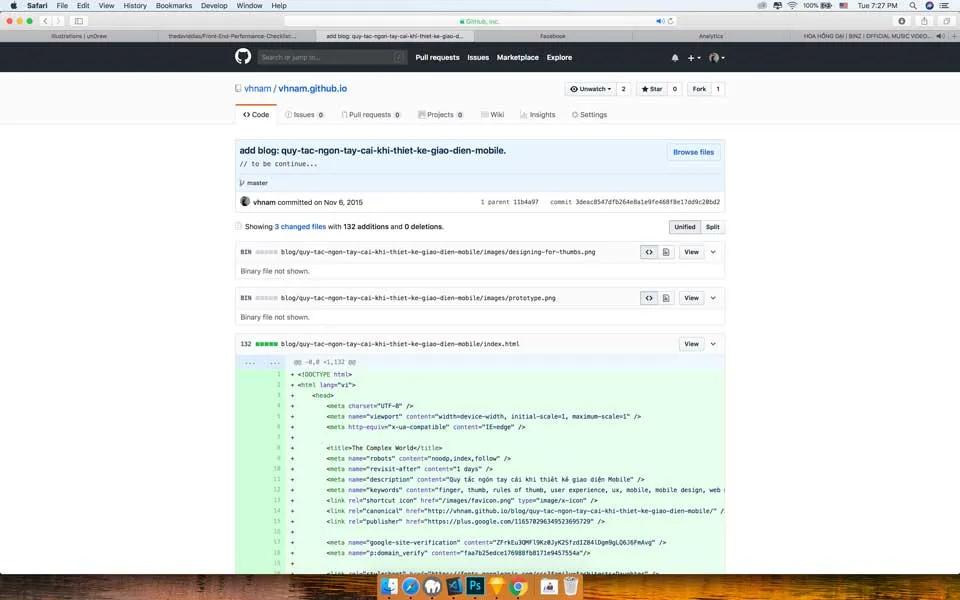Open the Bookmarks menu in Safari
This screenshot has width=960, height=600.
click(173, 6)
